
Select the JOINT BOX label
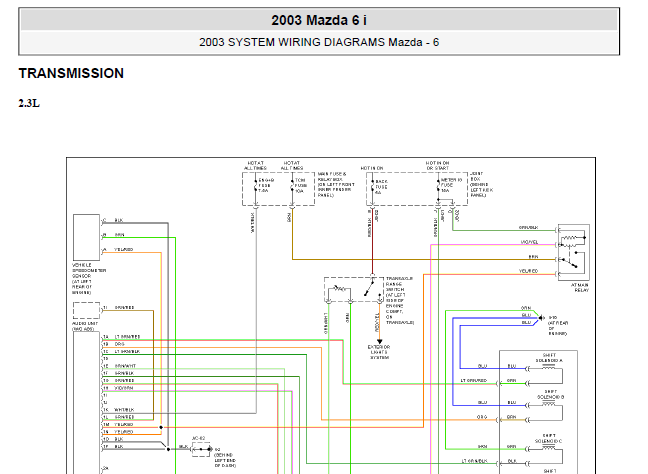[x=481, y=184]
